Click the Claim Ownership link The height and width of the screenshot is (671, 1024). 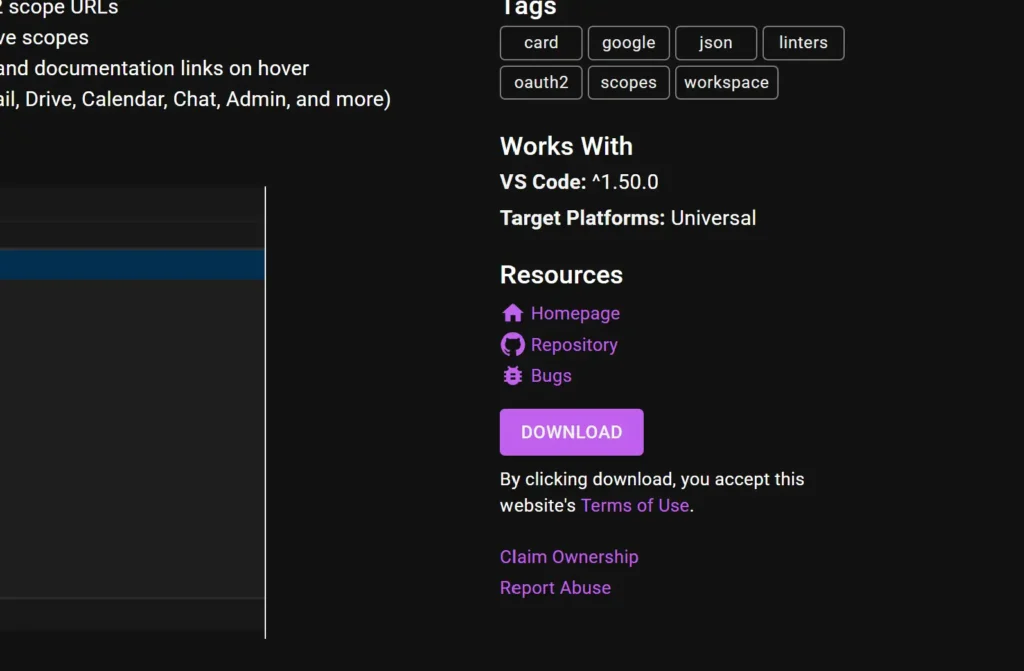(569, 557)
